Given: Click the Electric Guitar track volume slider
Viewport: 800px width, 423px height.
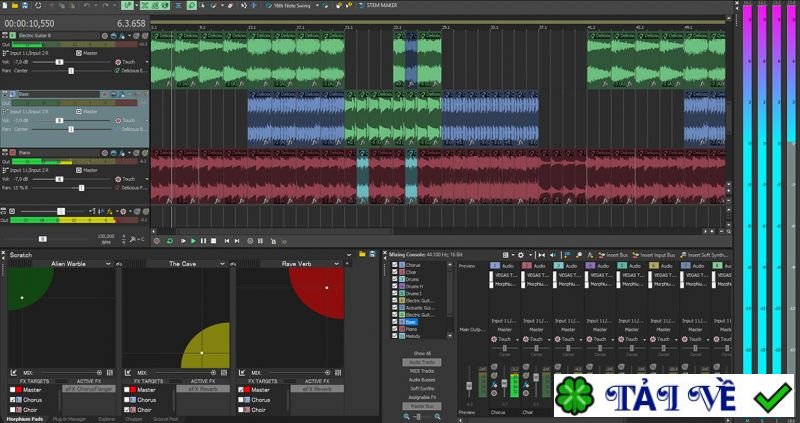Looking at the screenshot, I should coord(58,61).
